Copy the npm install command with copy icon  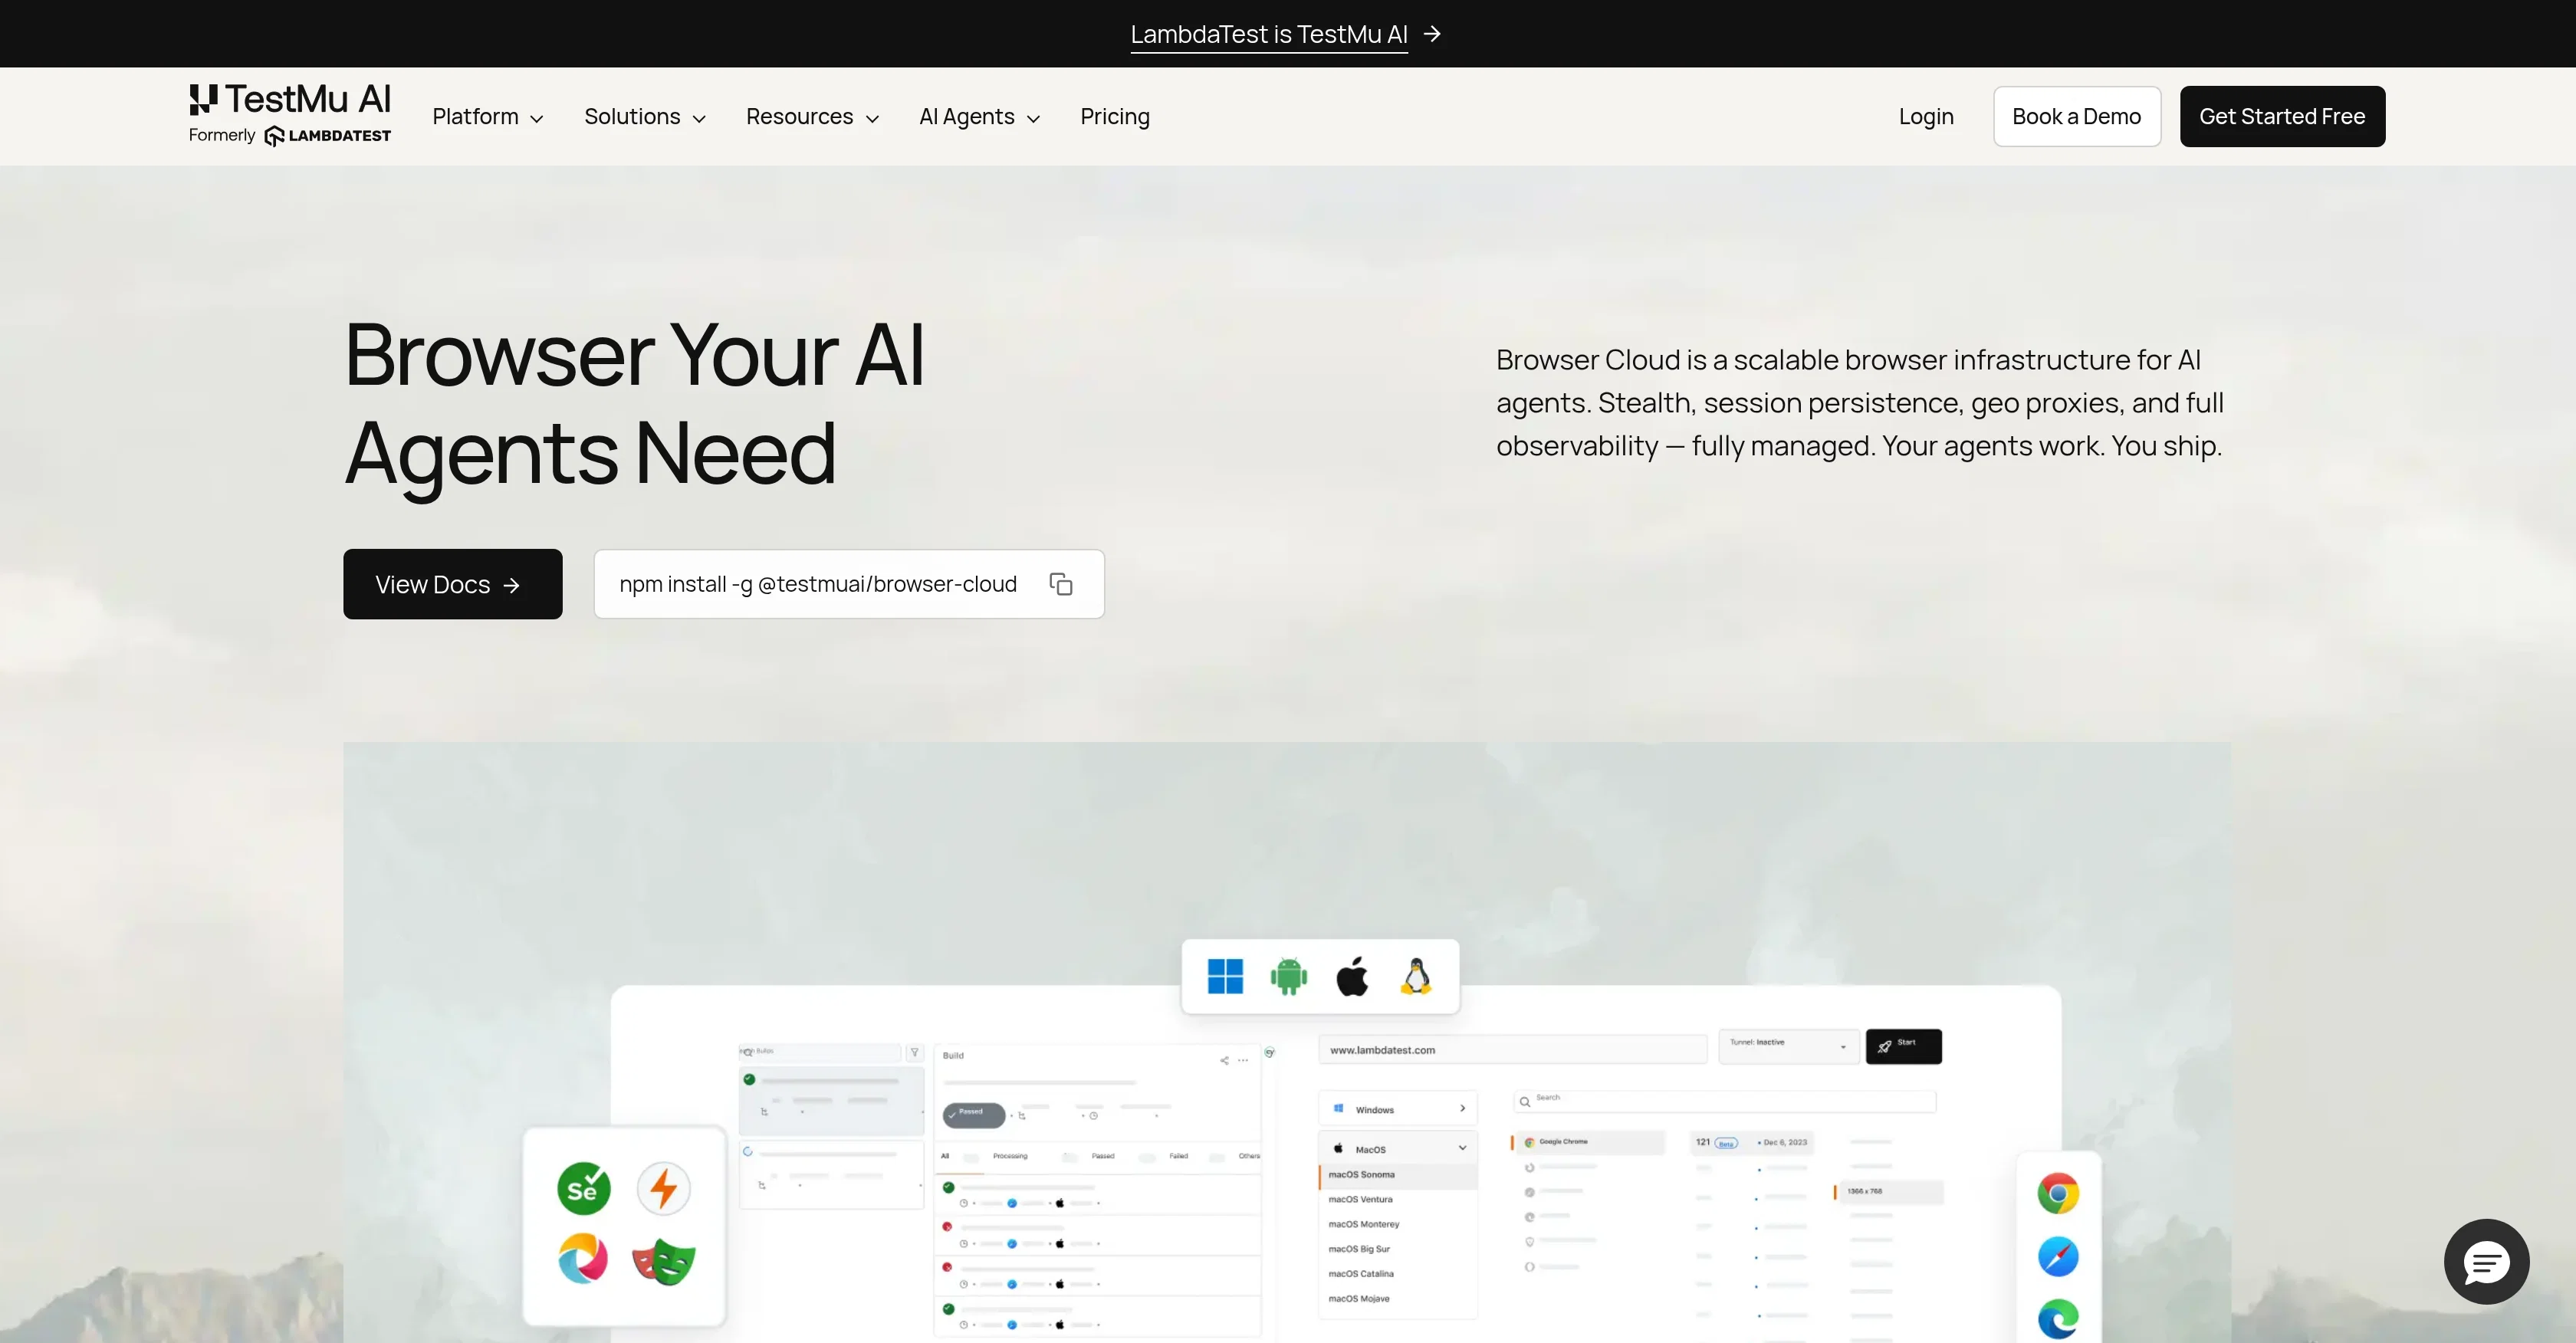point(1061,584)
